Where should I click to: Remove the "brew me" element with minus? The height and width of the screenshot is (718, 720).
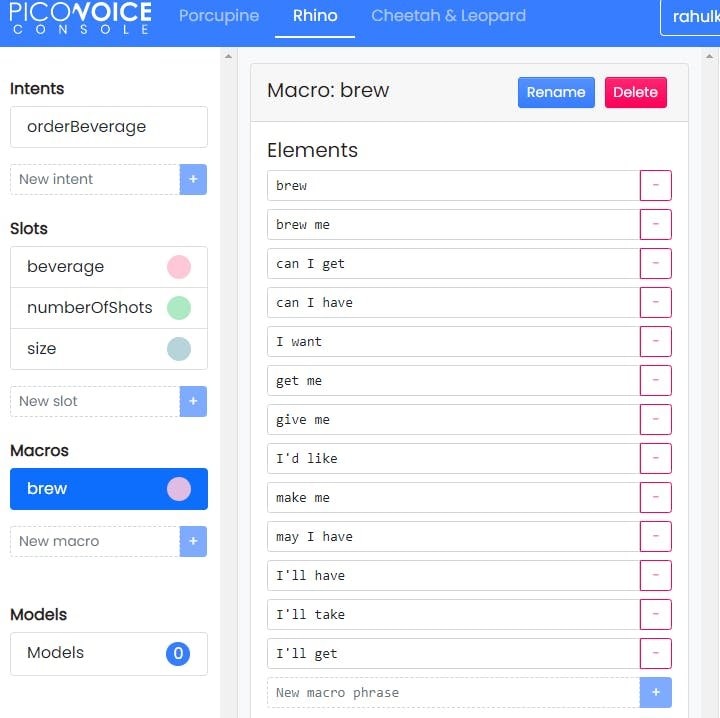click(x=656, y=225)
